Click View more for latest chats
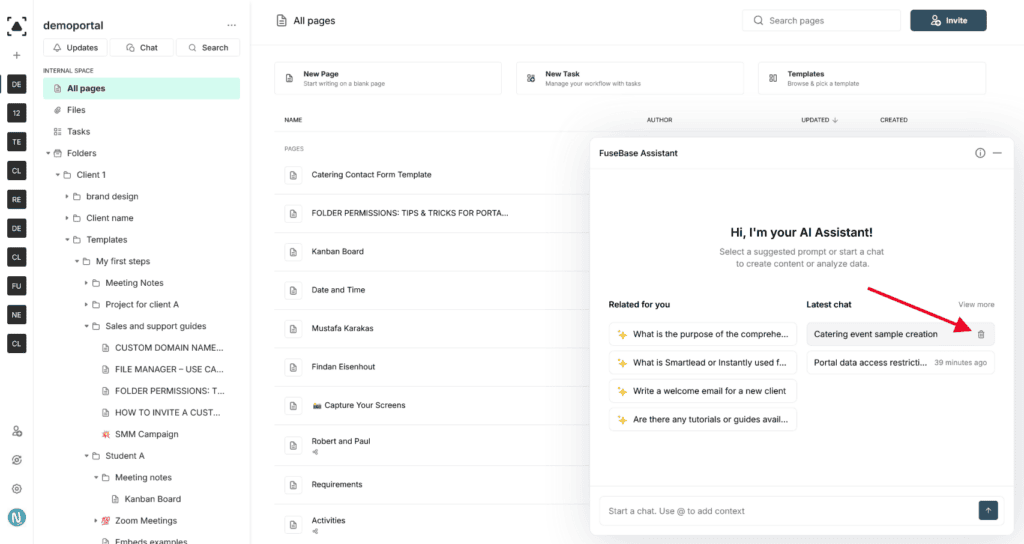Image resolution: width=1024 pixels, height=544 pixels. click(x=976, y=304)
